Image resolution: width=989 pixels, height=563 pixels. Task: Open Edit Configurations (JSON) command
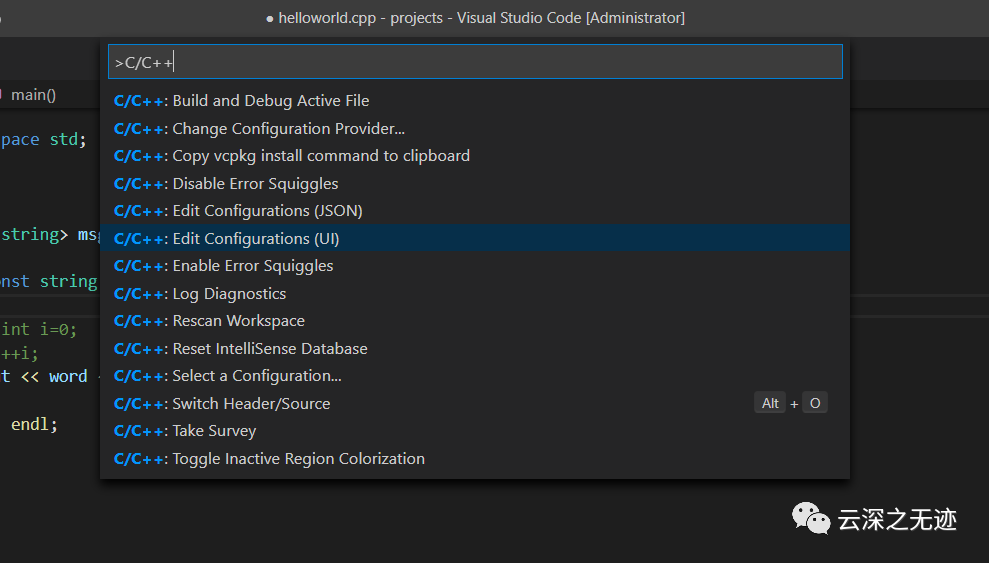pyautogui.click(x=475, y=211)
